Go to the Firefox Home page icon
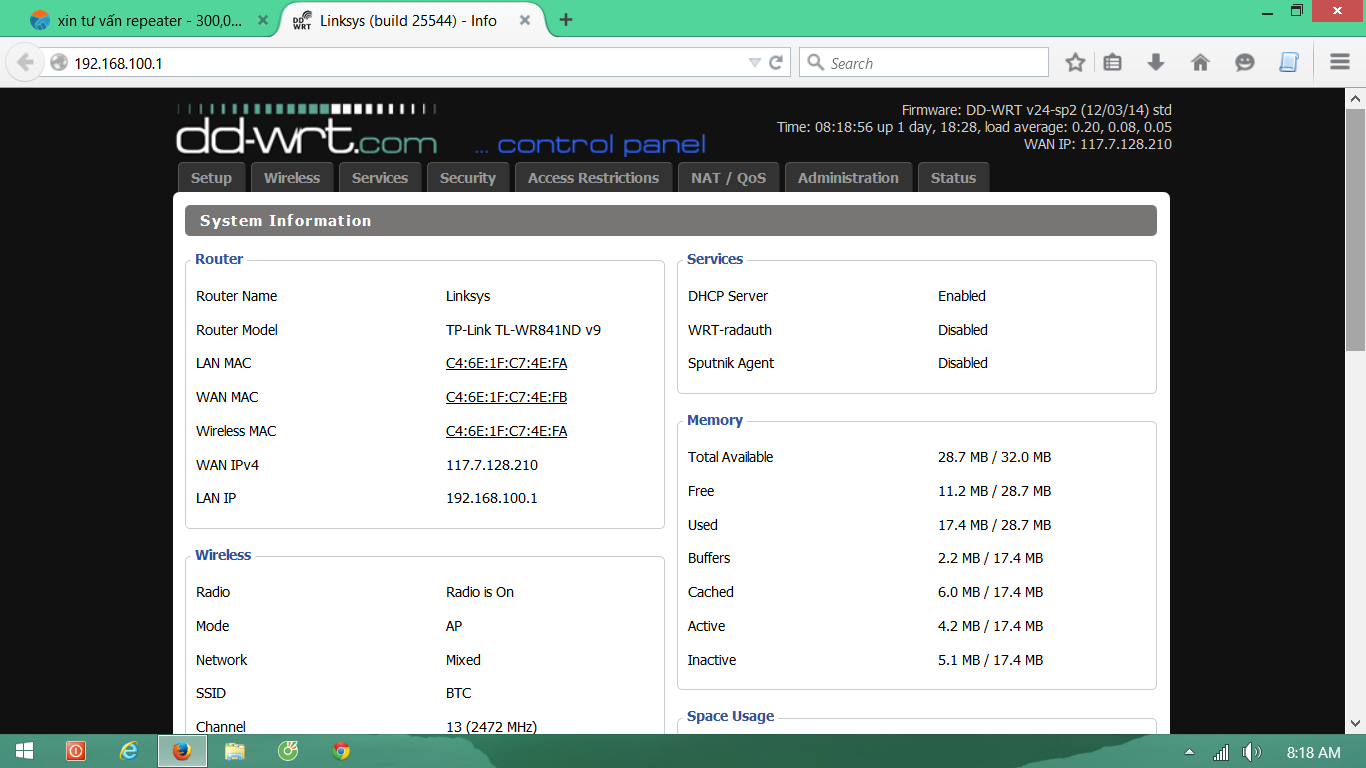This screenshot has height=768, width=1366. [1200, 63]
